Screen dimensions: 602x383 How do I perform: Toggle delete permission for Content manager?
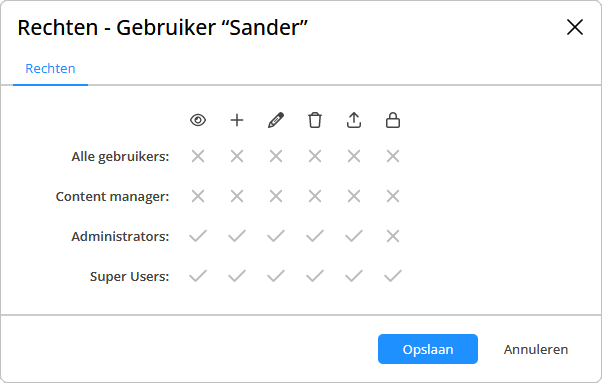click(x=315, y=196)
